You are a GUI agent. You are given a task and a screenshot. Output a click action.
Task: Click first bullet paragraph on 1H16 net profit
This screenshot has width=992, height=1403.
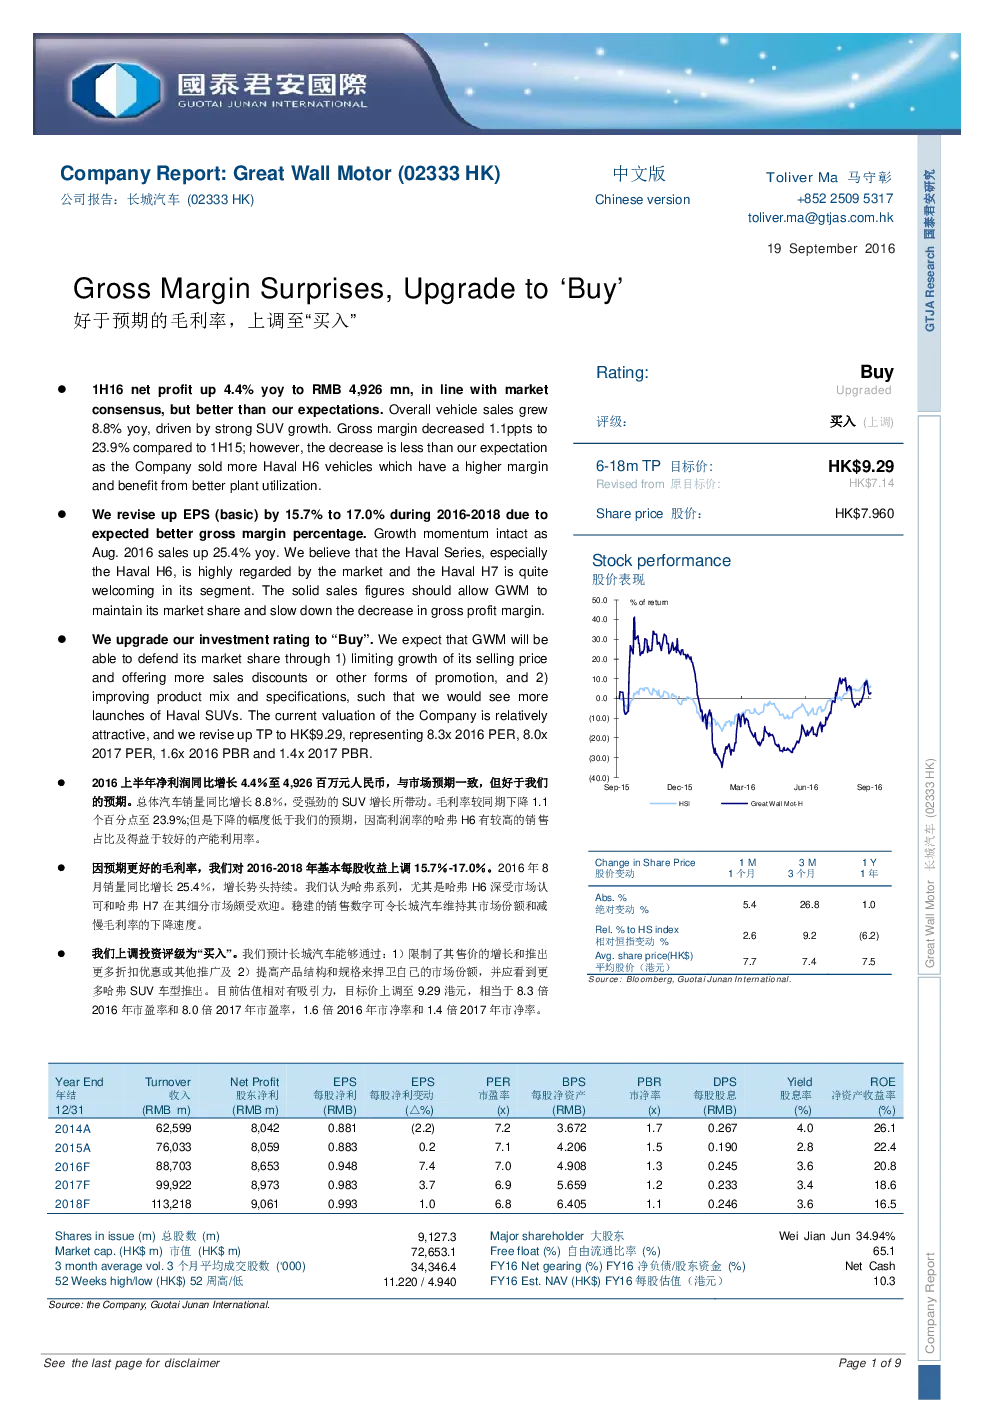pos(320,438)
